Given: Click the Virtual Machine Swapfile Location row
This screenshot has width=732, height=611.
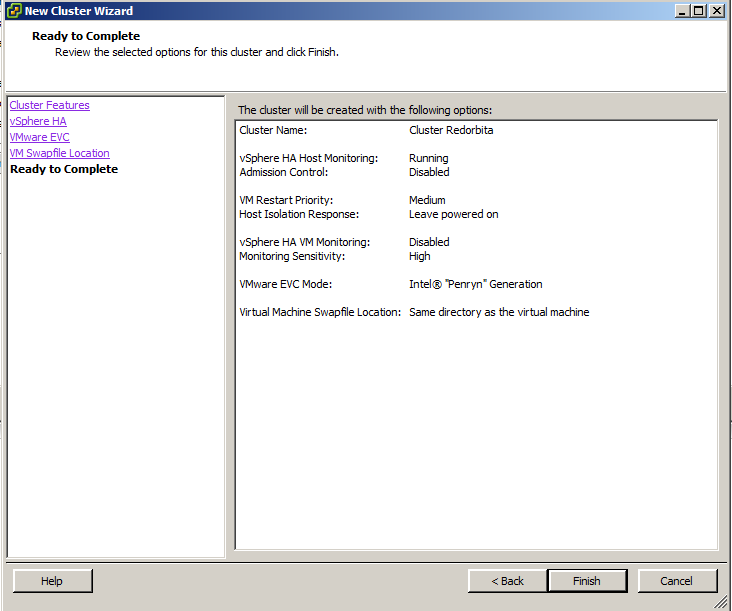Looking at the screenshot, I should click(x=414, y=312).
